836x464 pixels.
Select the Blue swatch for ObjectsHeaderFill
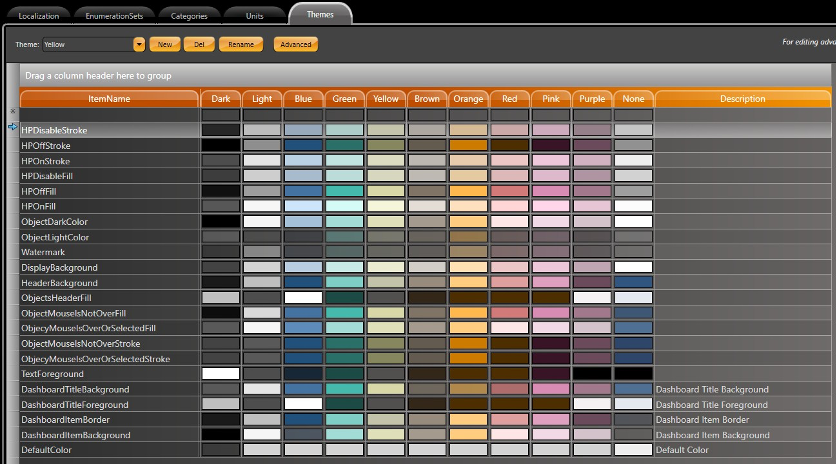point(303,297)
